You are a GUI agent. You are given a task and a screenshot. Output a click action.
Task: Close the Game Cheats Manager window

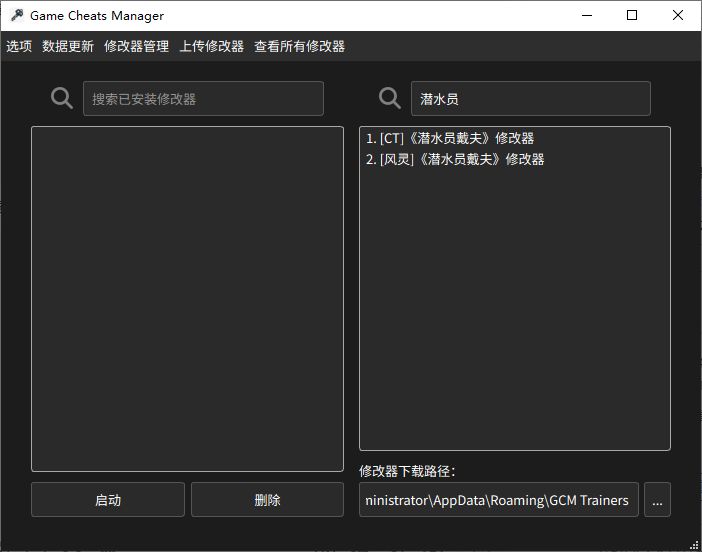(677, 15)
